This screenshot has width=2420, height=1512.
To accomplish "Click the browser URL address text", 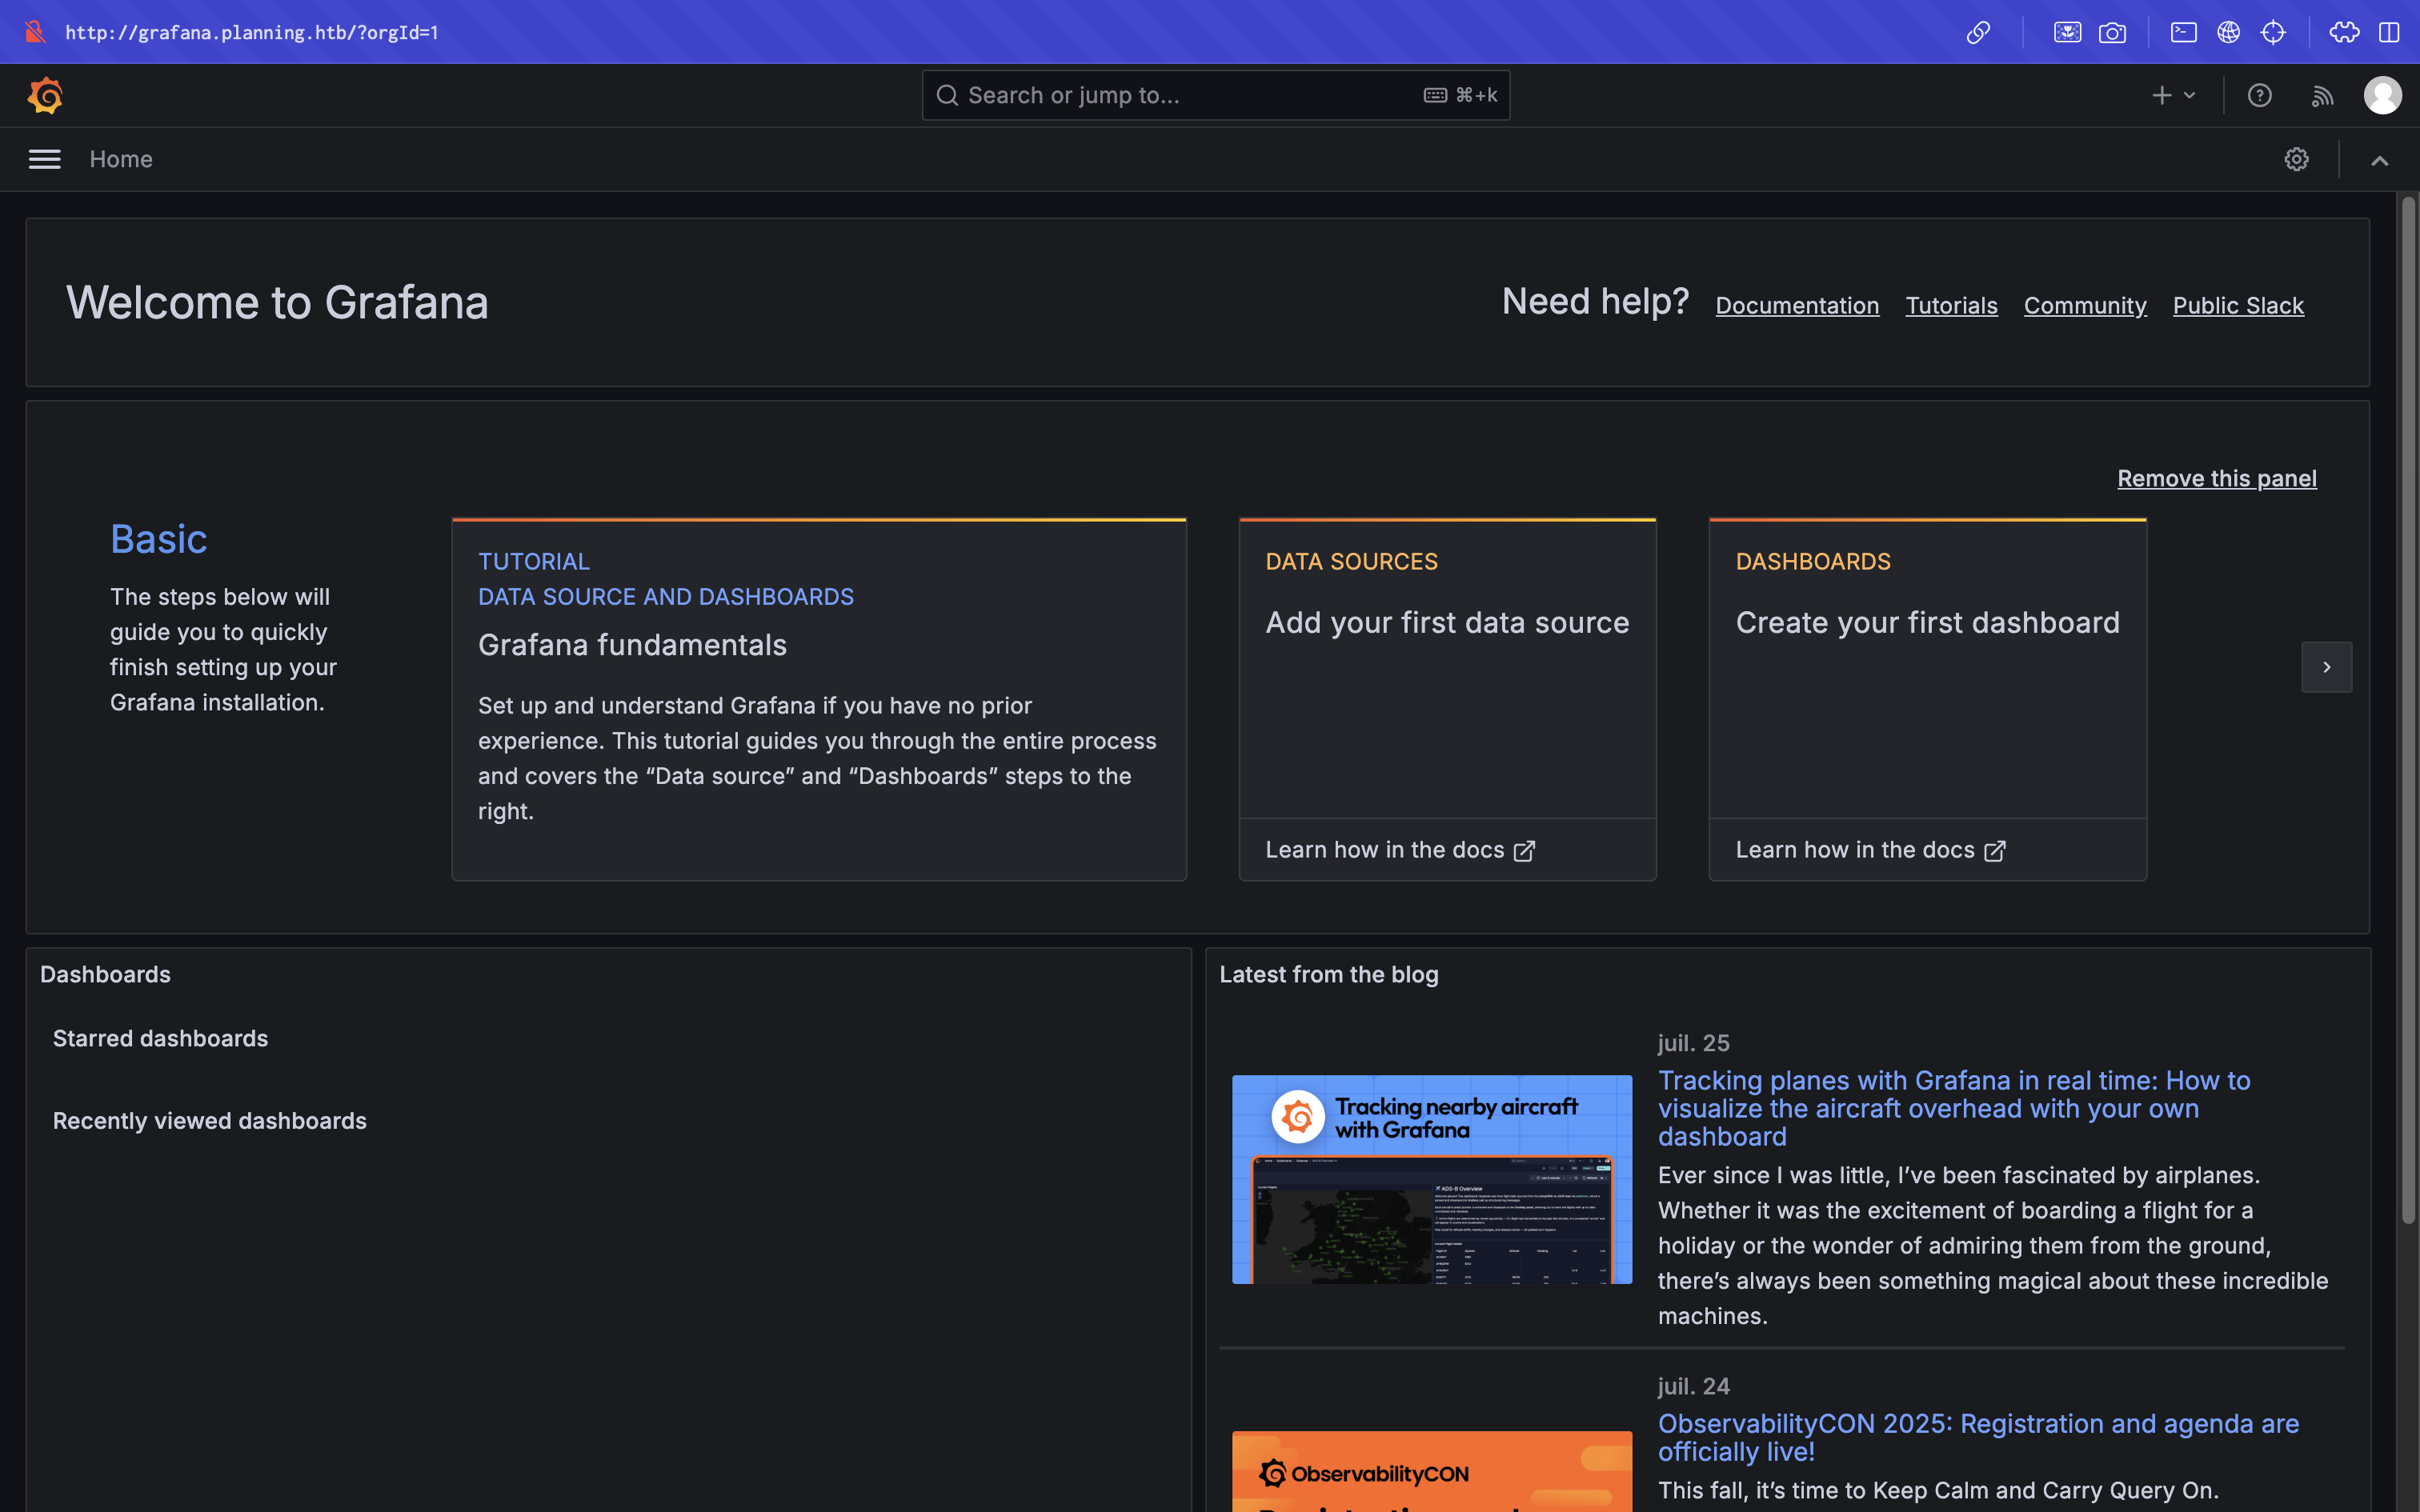I will (x=252, y=32).
